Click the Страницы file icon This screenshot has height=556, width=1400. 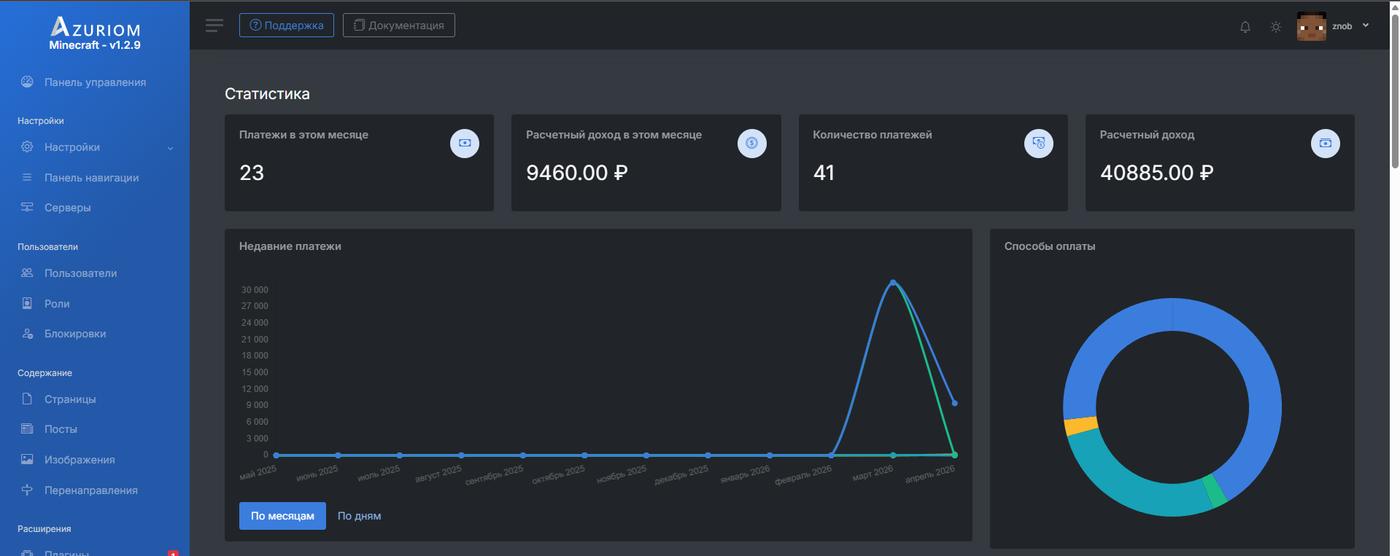coord(27,399)
